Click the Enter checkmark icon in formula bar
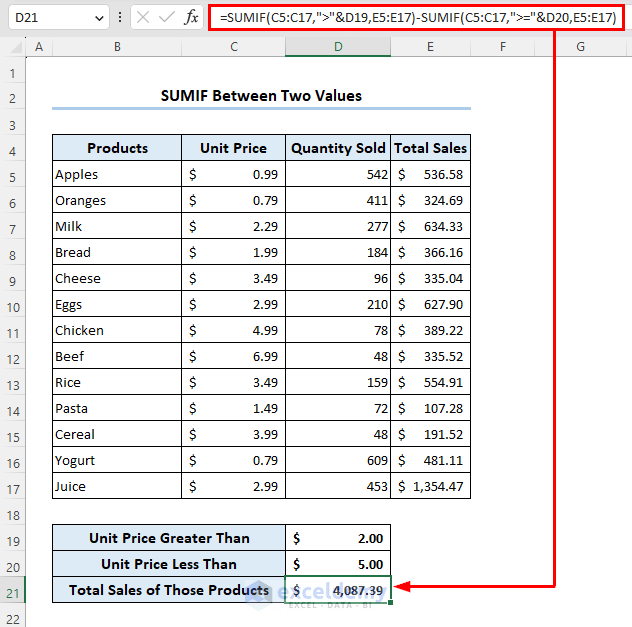The width and height of the screenshot is (632, 627). pos(166,17)
